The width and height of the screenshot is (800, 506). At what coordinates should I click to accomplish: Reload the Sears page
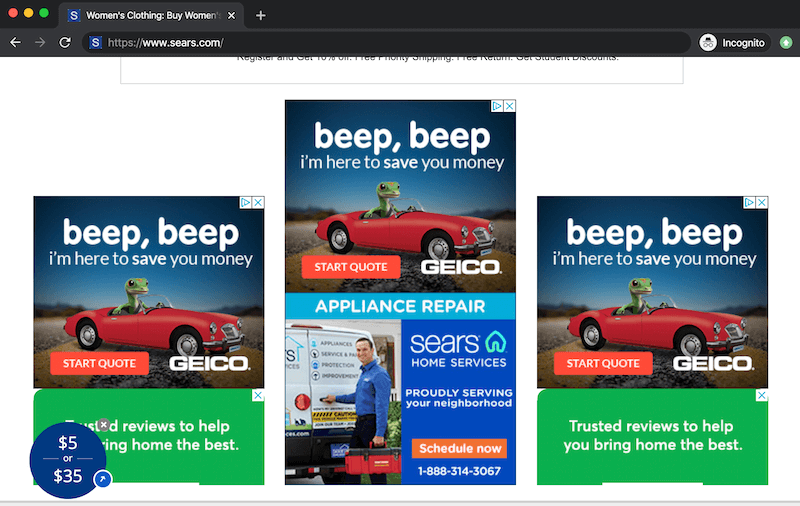click(x=65, y=42)
